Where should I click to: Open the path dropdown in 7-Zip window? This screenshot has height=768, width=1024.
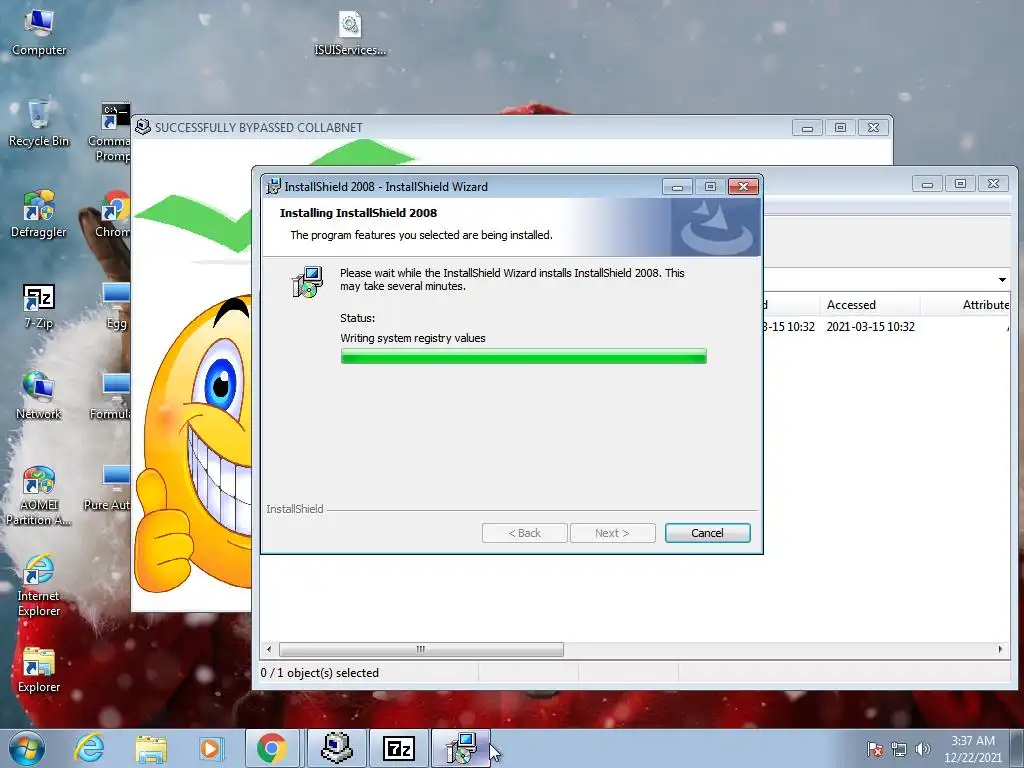coord(1002,280)
